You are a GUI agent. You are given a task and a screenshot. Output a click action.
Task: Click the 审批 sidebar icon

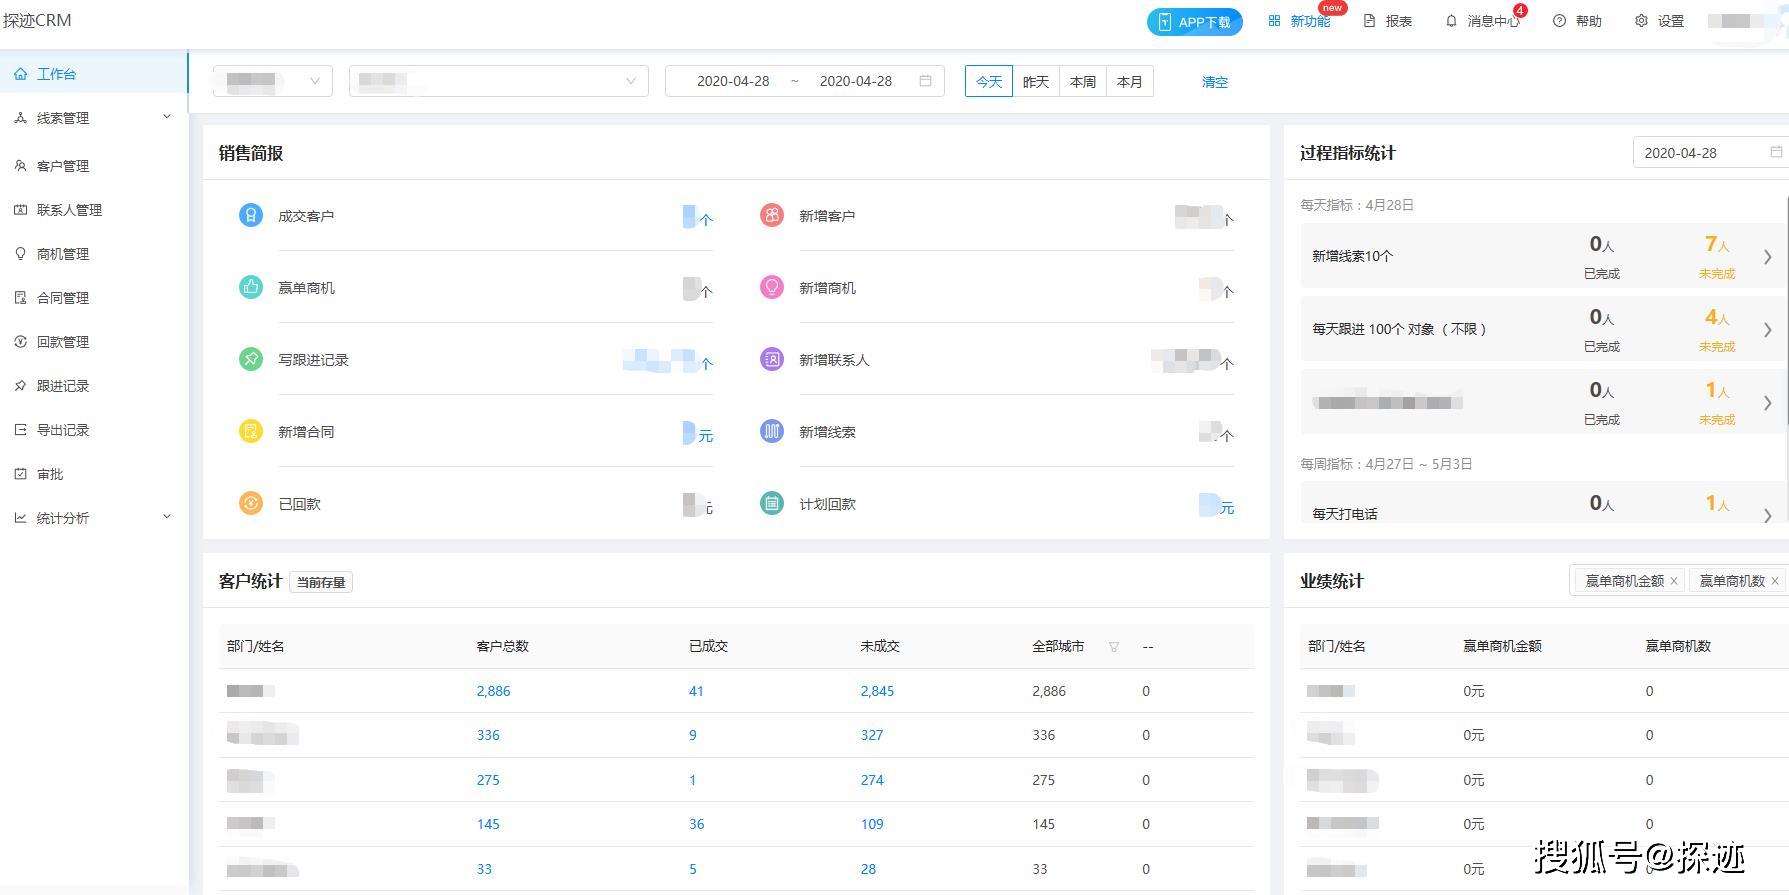coord(21,474)
